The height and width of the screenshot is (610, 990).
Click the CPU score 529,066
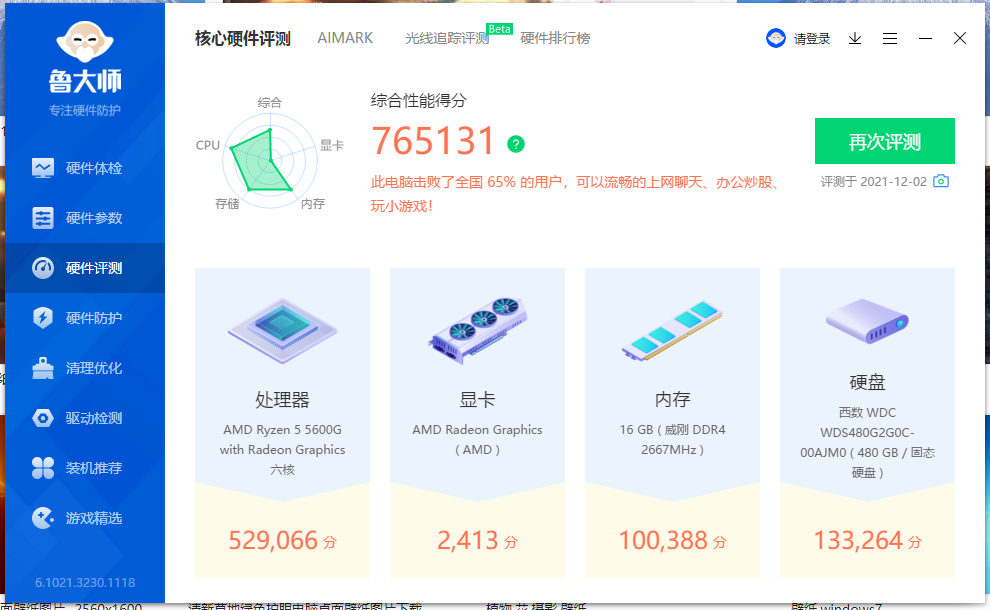pos(273,541)
